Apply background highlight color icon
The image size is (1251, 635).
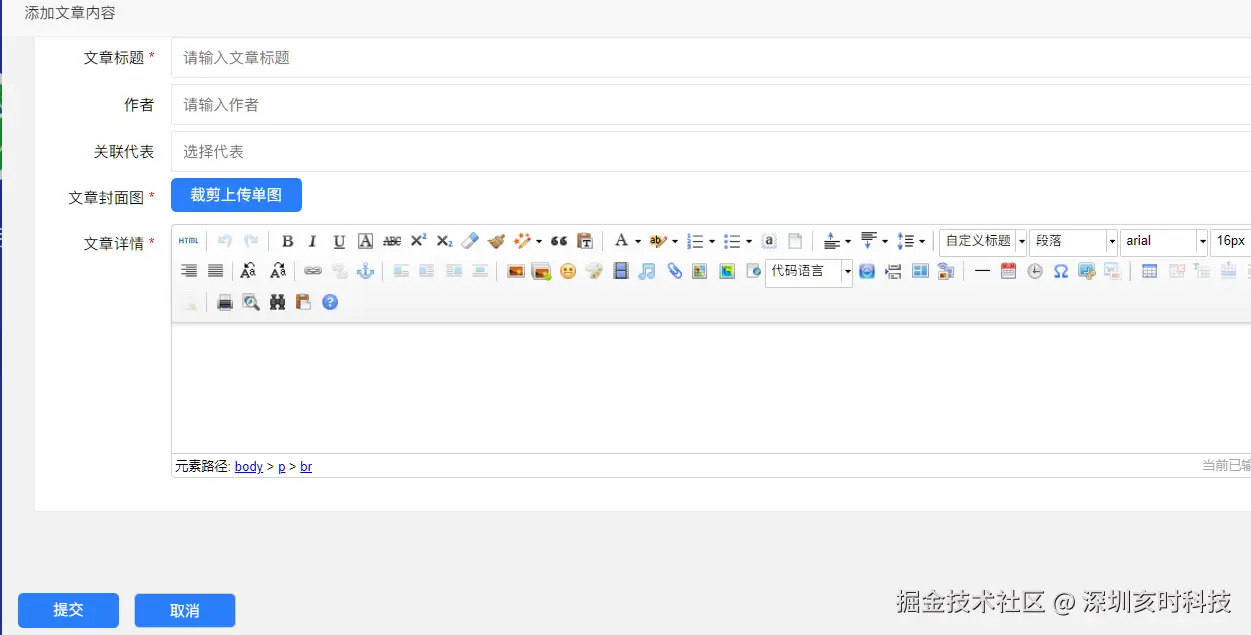(657, 241)
